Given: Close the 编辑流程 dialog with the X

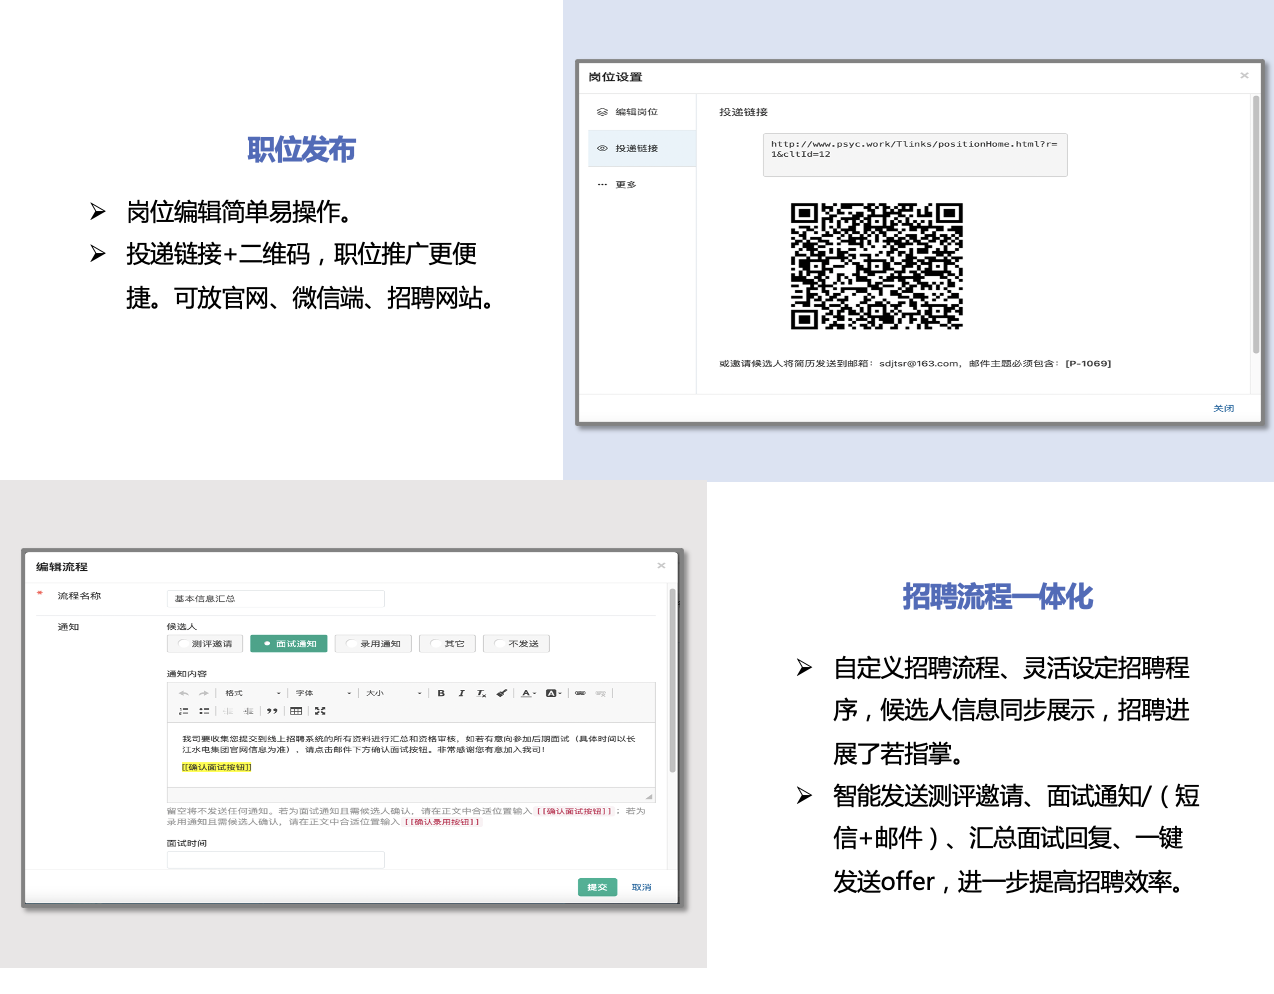Looking at the screenshot, I should click(661, 566).
